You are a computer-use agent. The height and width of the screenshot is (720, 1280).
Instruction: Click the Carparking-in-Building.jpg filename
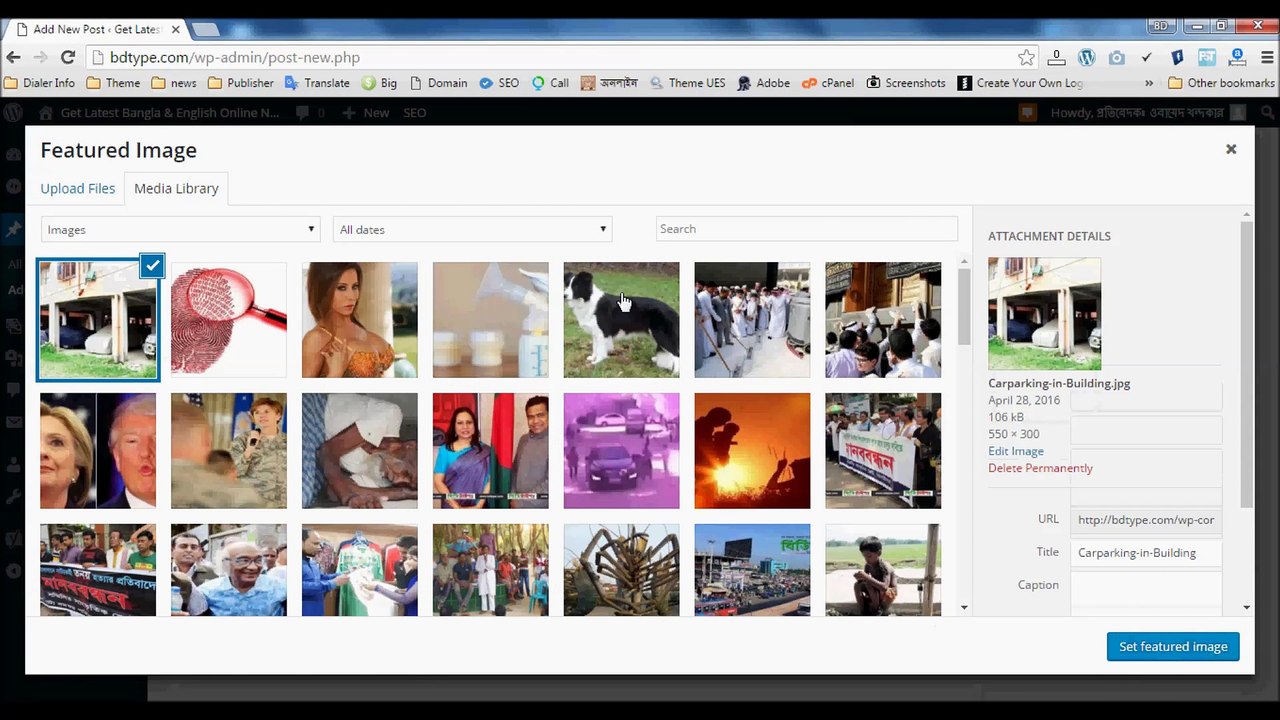(x=1059, y=383)
